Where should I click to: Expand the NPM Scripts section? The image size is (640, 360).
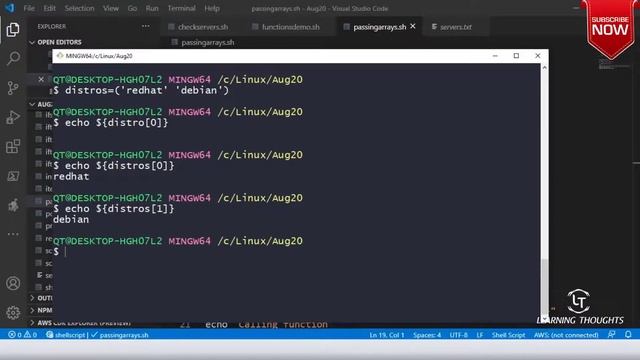[40, 310]
